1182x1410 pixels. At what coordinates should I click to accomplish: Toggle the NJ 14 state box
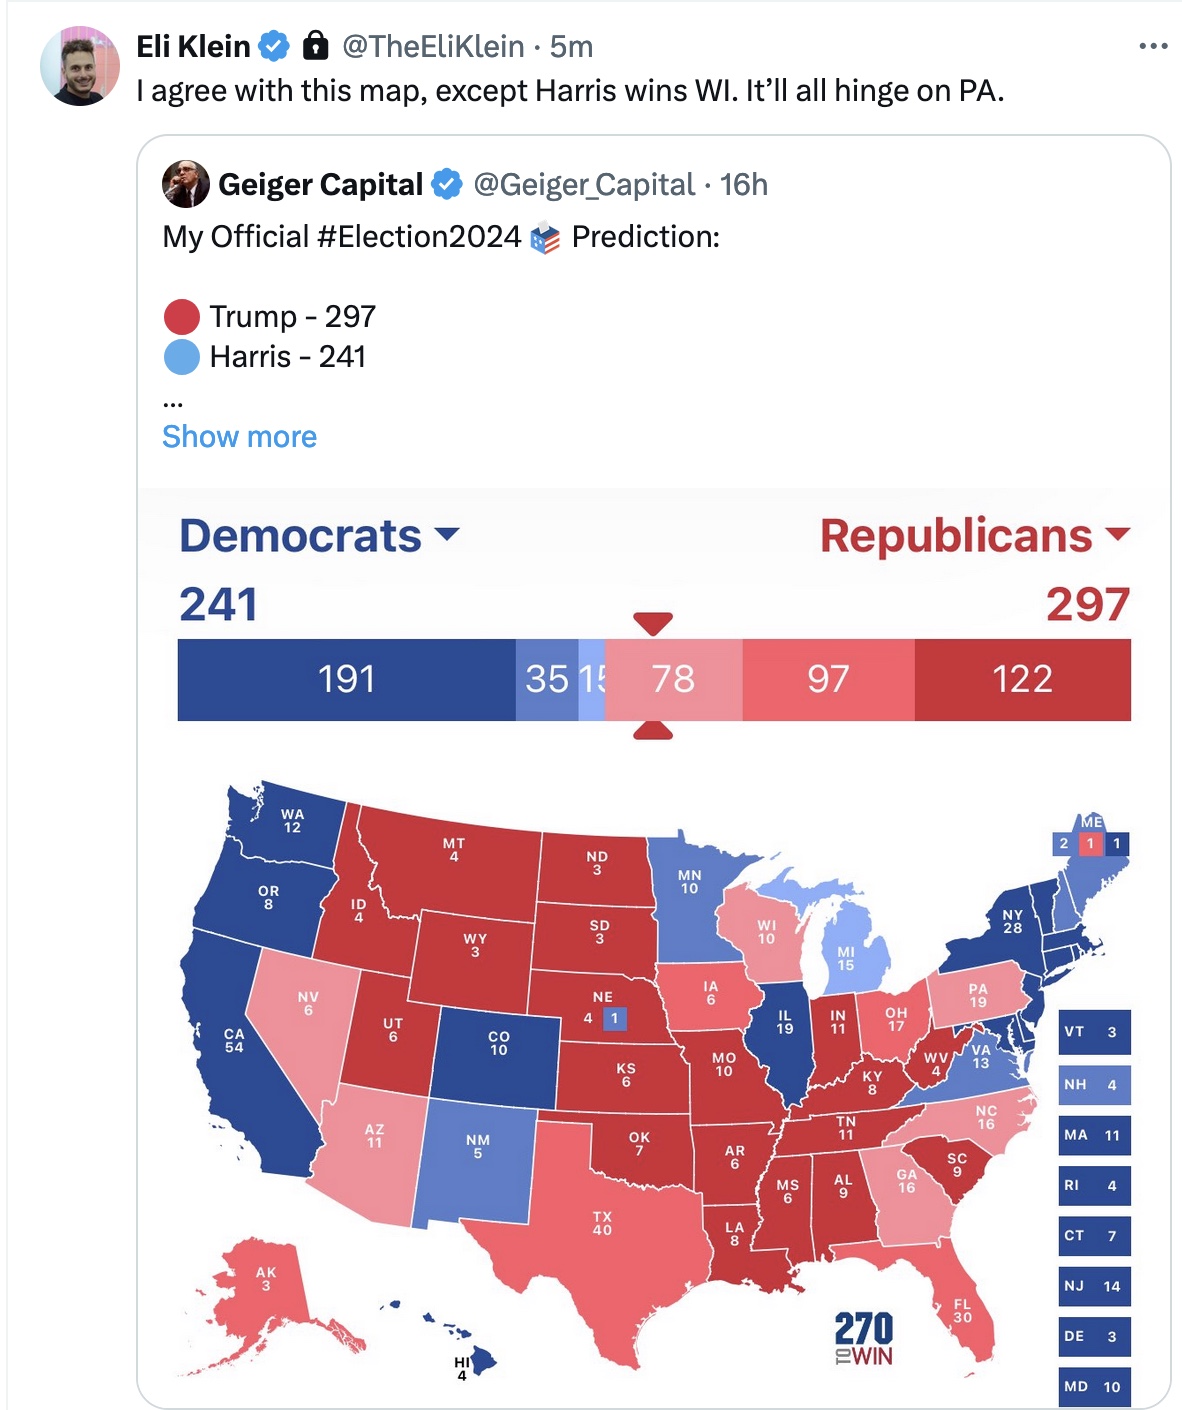coord(1094,1286)
